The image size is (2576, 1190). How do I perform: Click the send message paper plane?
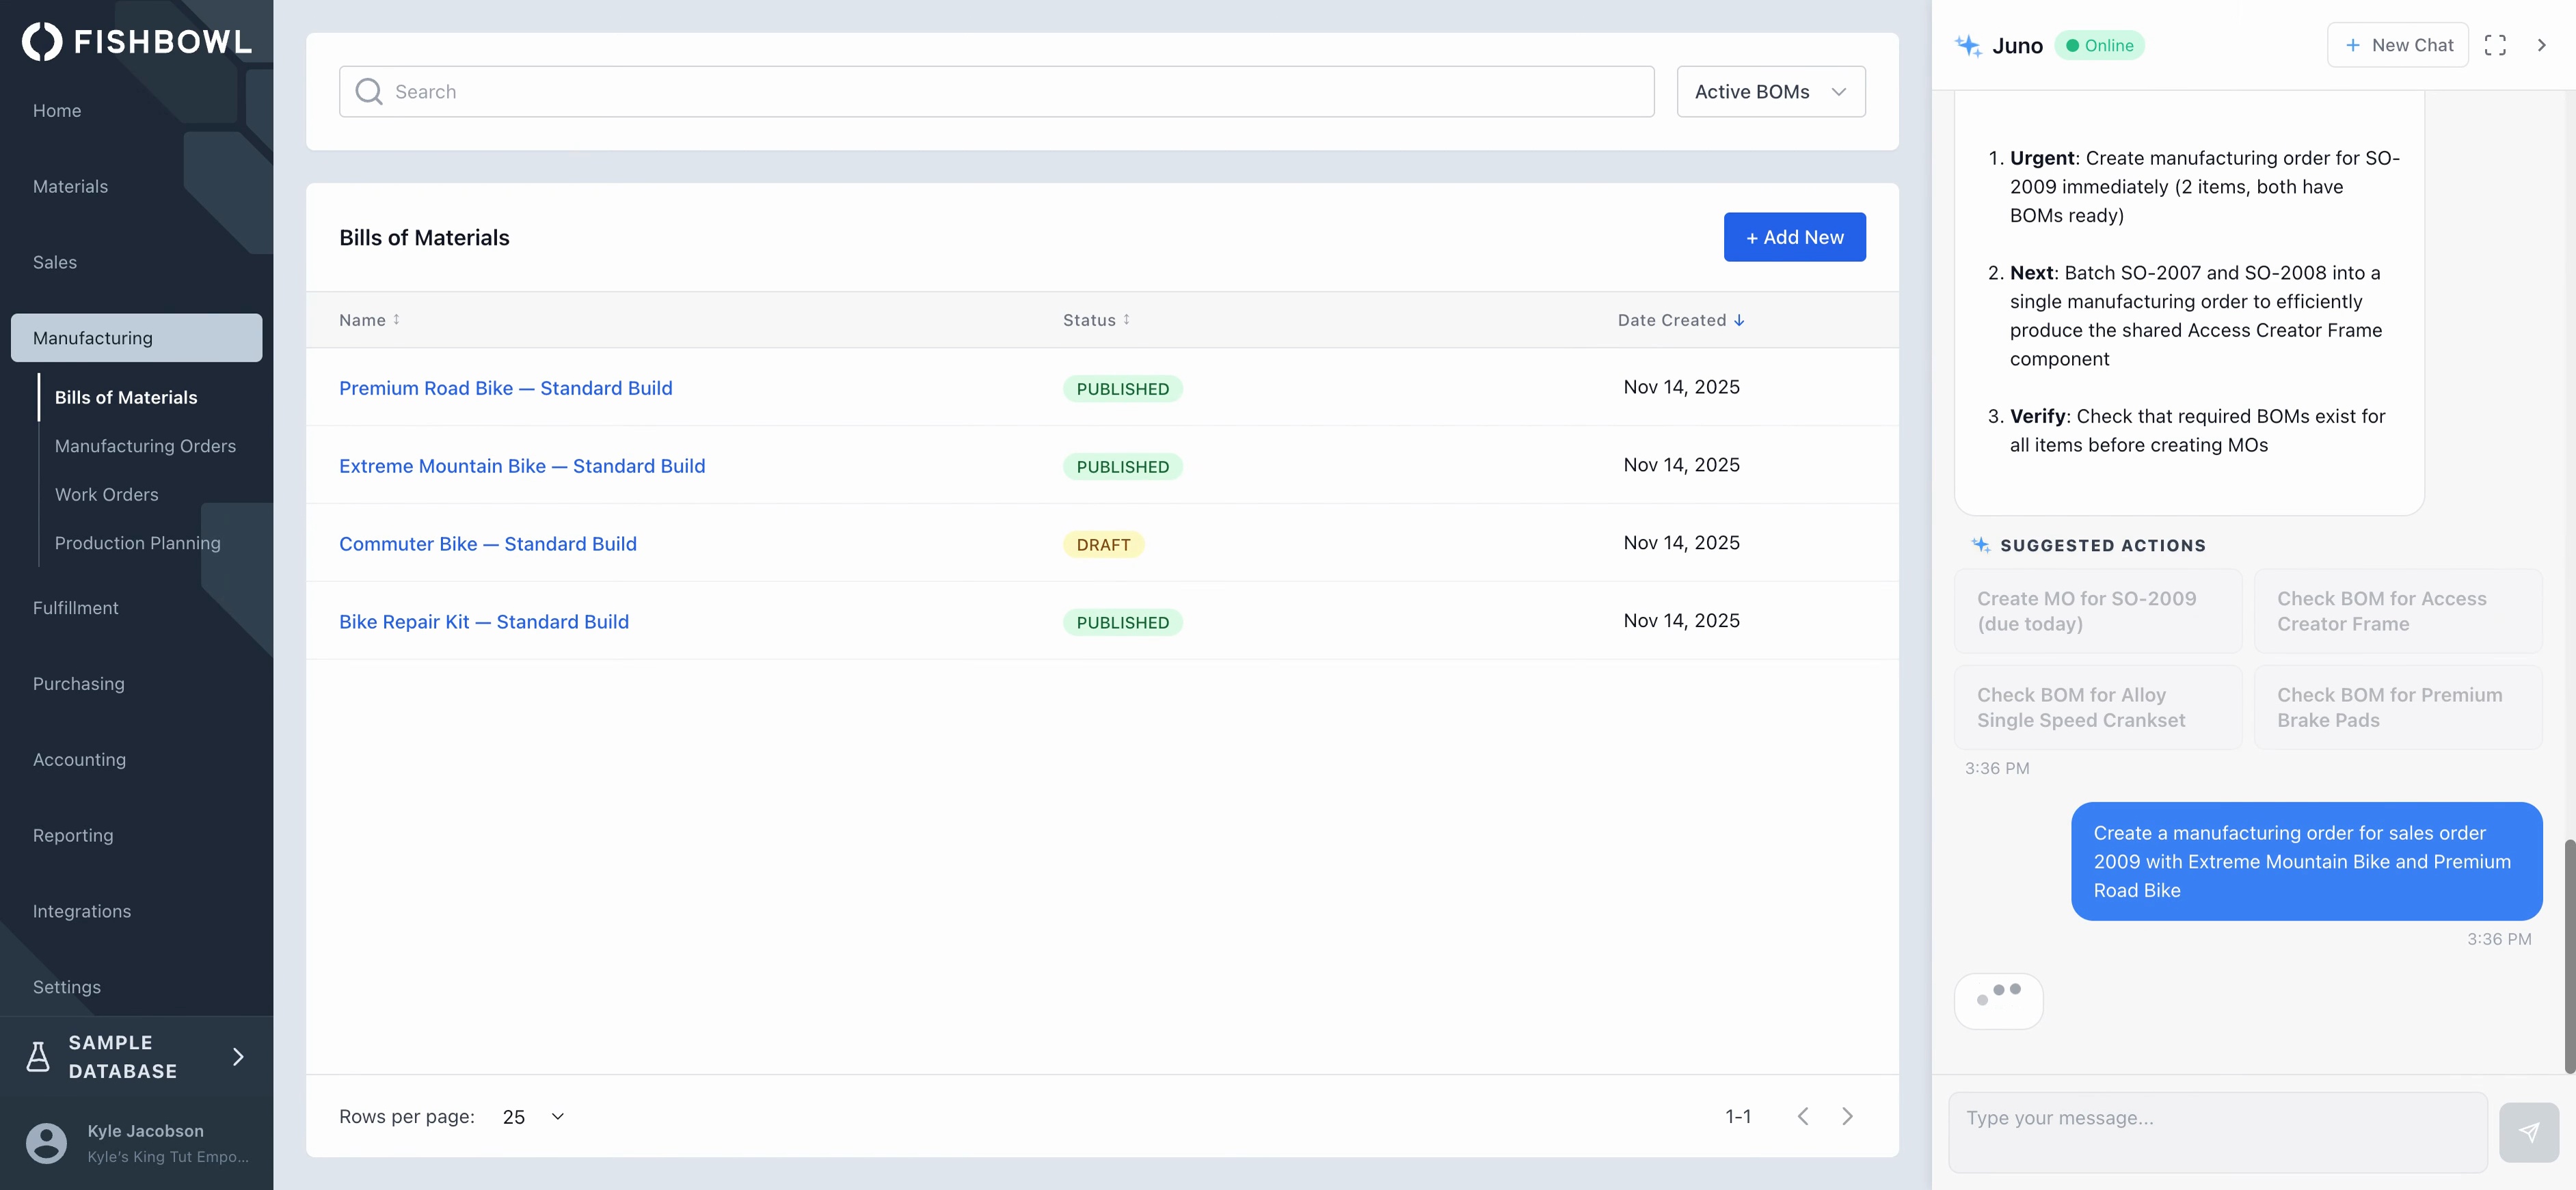coord(2528,1132)
